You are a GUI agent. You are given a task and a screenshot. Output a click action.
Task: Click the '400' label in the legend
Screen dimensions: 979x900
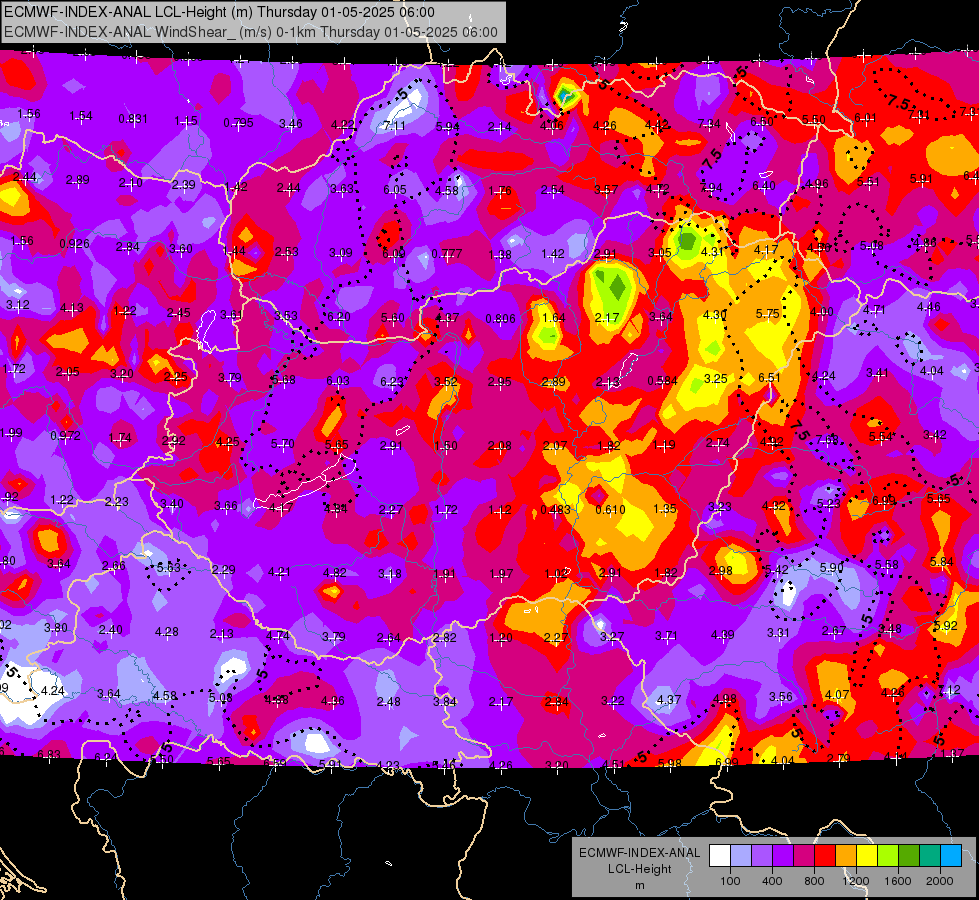pyautogui.click(x=772, y=881)
